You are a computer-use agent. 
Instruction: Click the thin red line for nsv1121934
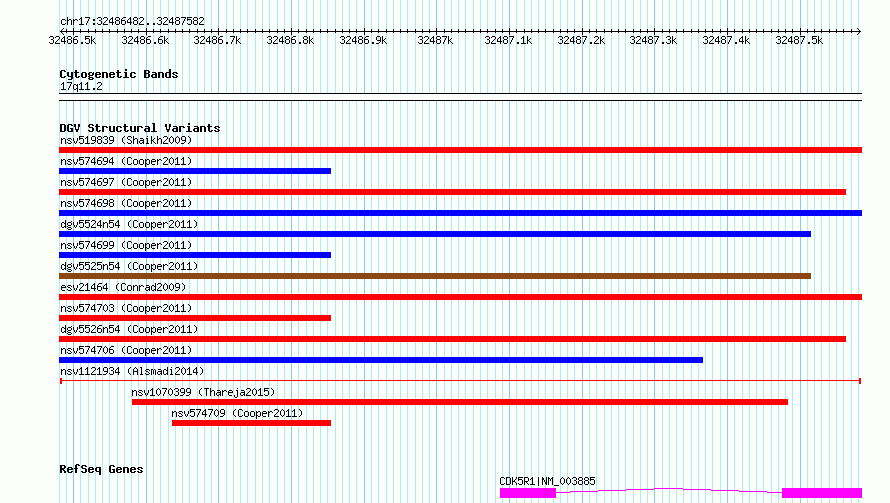460,381
